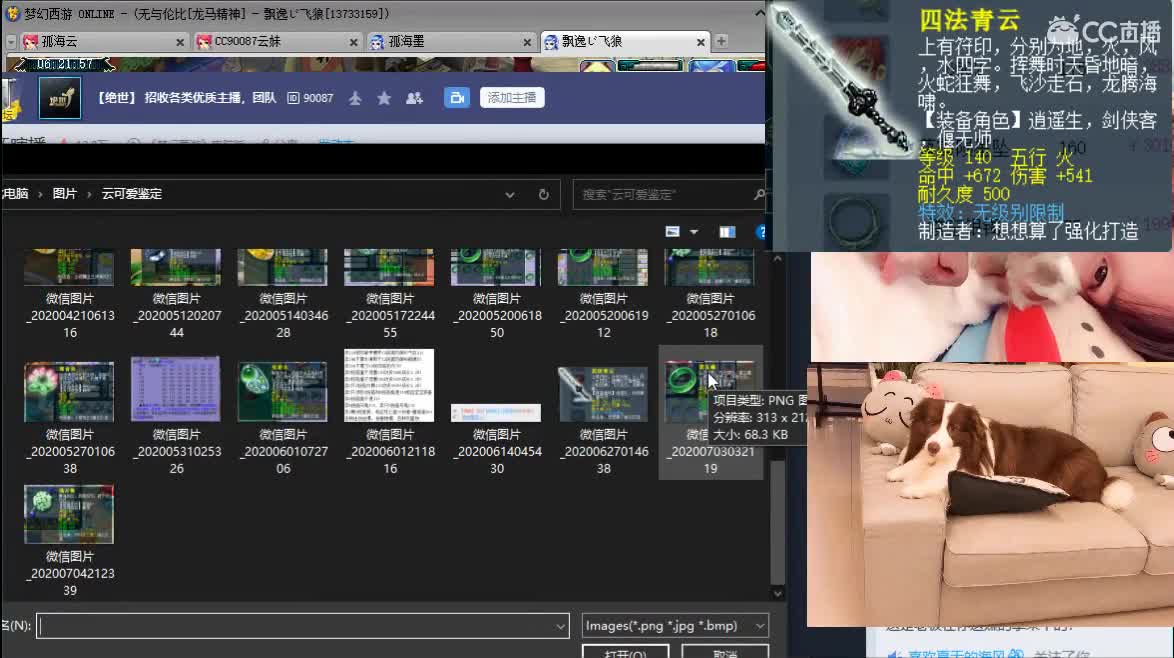Image resolution: width=1174 pixels, height=658 pixels.
Task: Click 云可爱鉴定 folder in breadcrumb
Action: click(x=132, y=194)
